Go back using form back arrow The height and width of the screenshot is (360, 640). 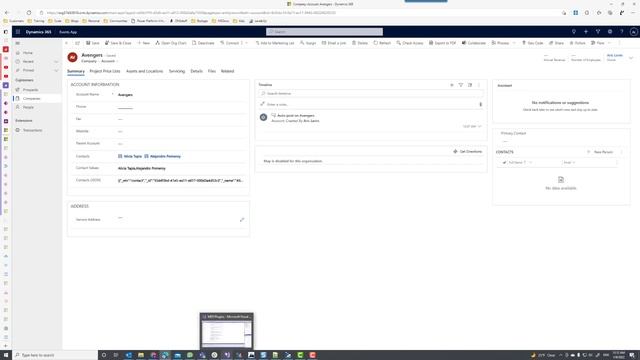[x=67, y=43]
